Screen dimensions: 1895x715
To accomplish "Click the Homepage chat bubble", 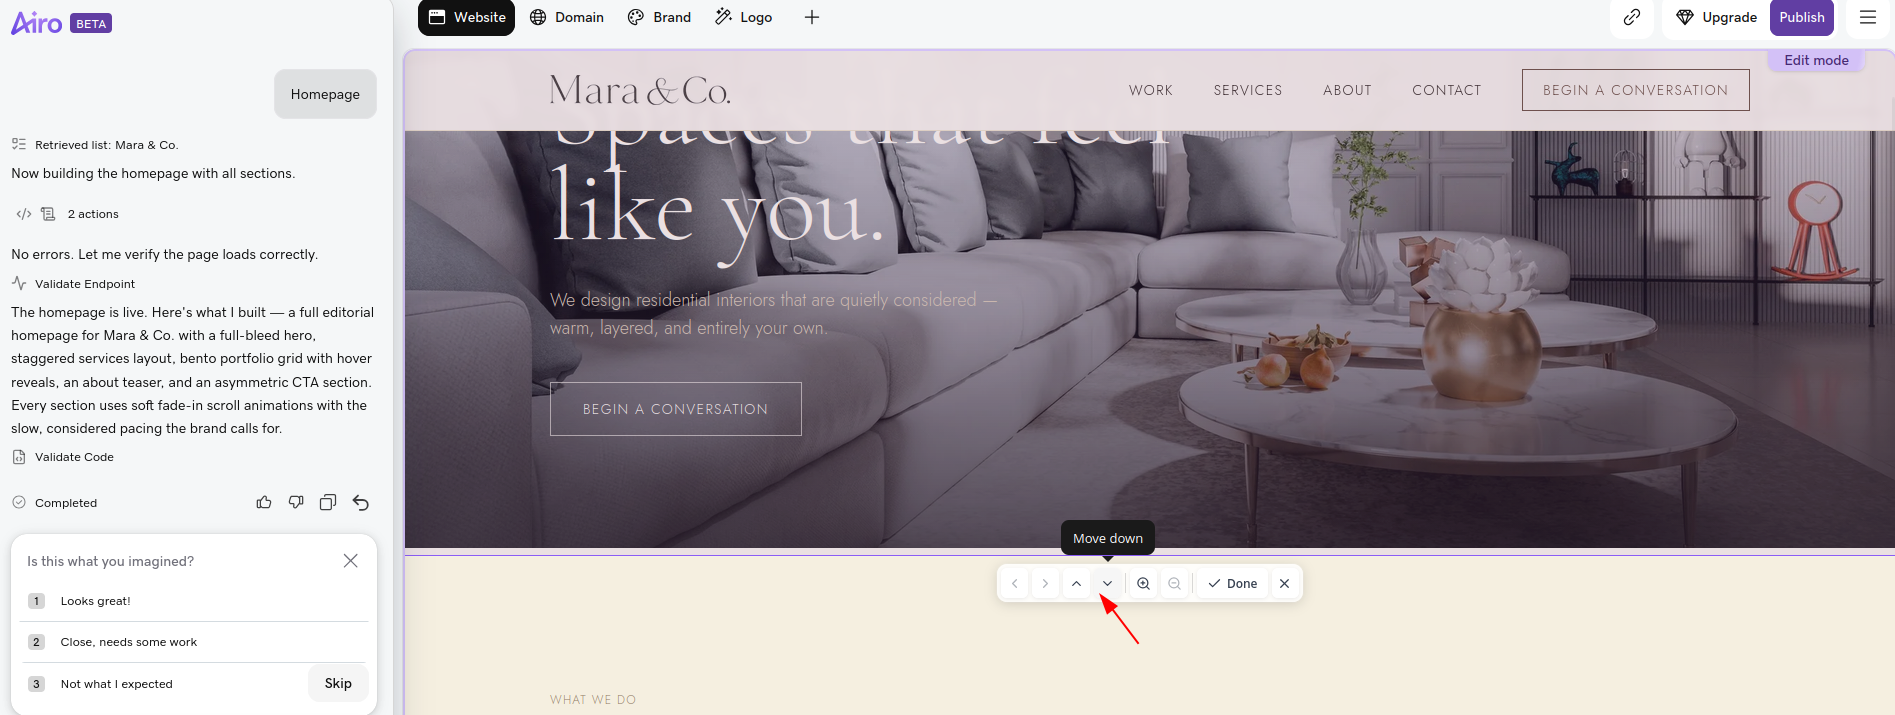I will pyautogui.click(x=325, y=94).
